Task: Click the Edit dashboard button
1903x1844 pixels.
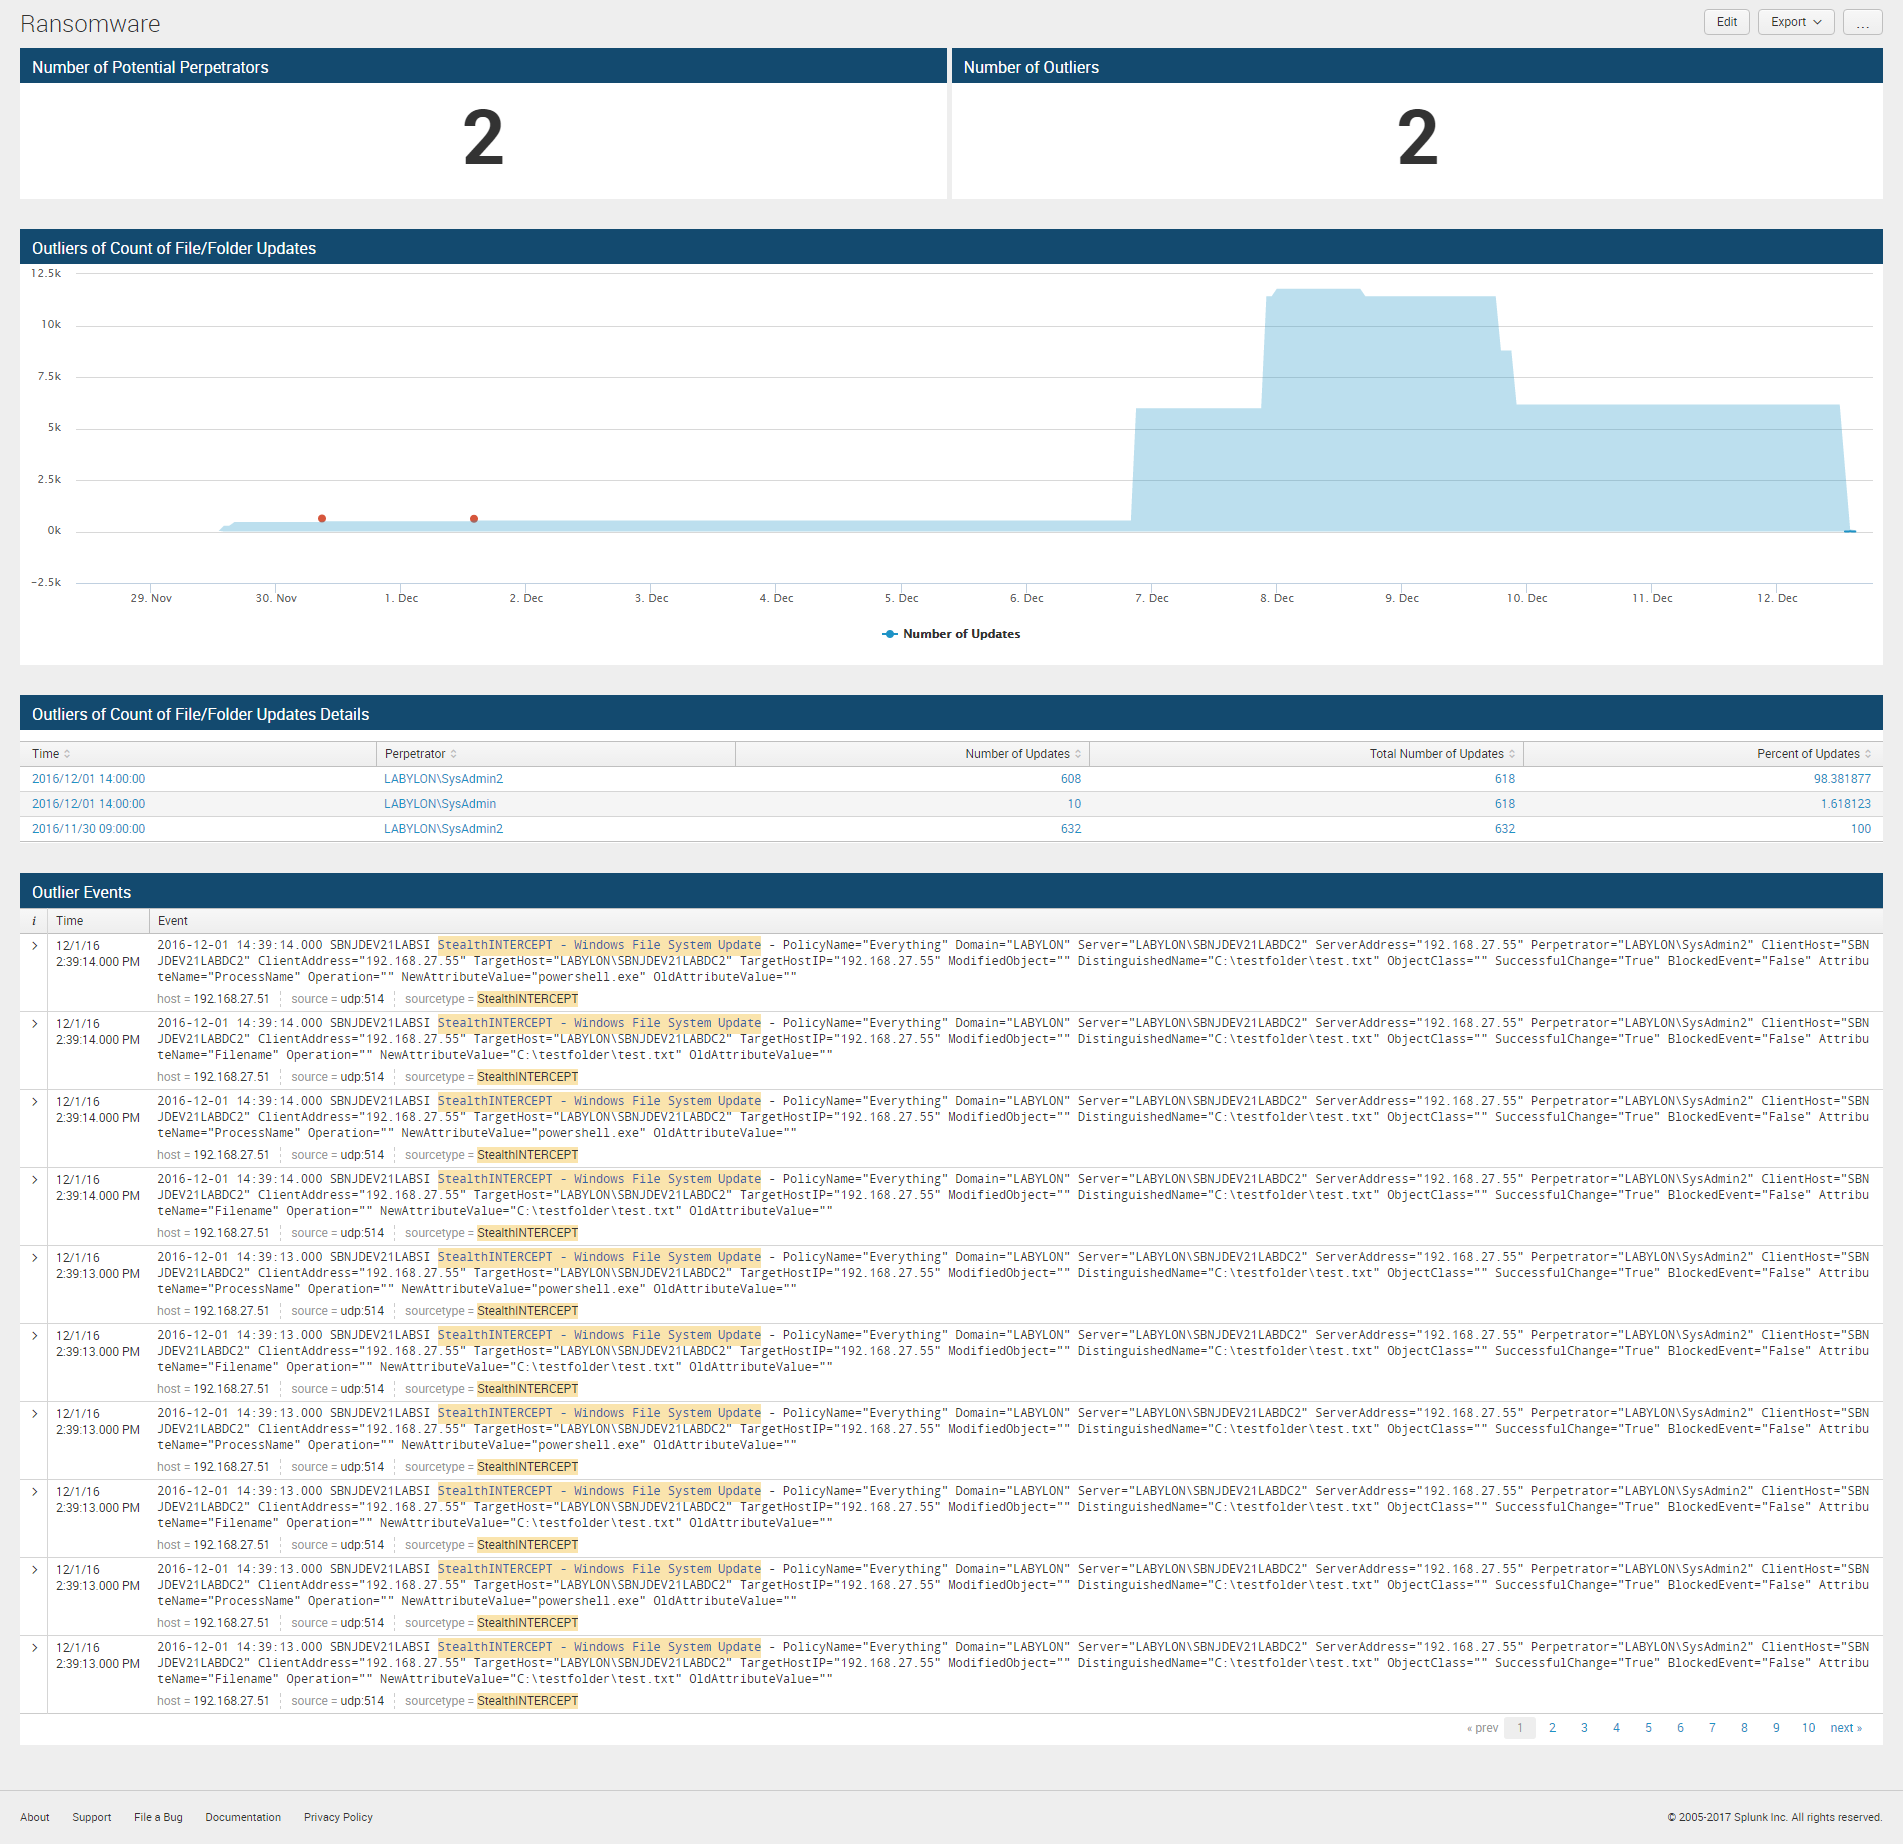Action: point(1726,22)
